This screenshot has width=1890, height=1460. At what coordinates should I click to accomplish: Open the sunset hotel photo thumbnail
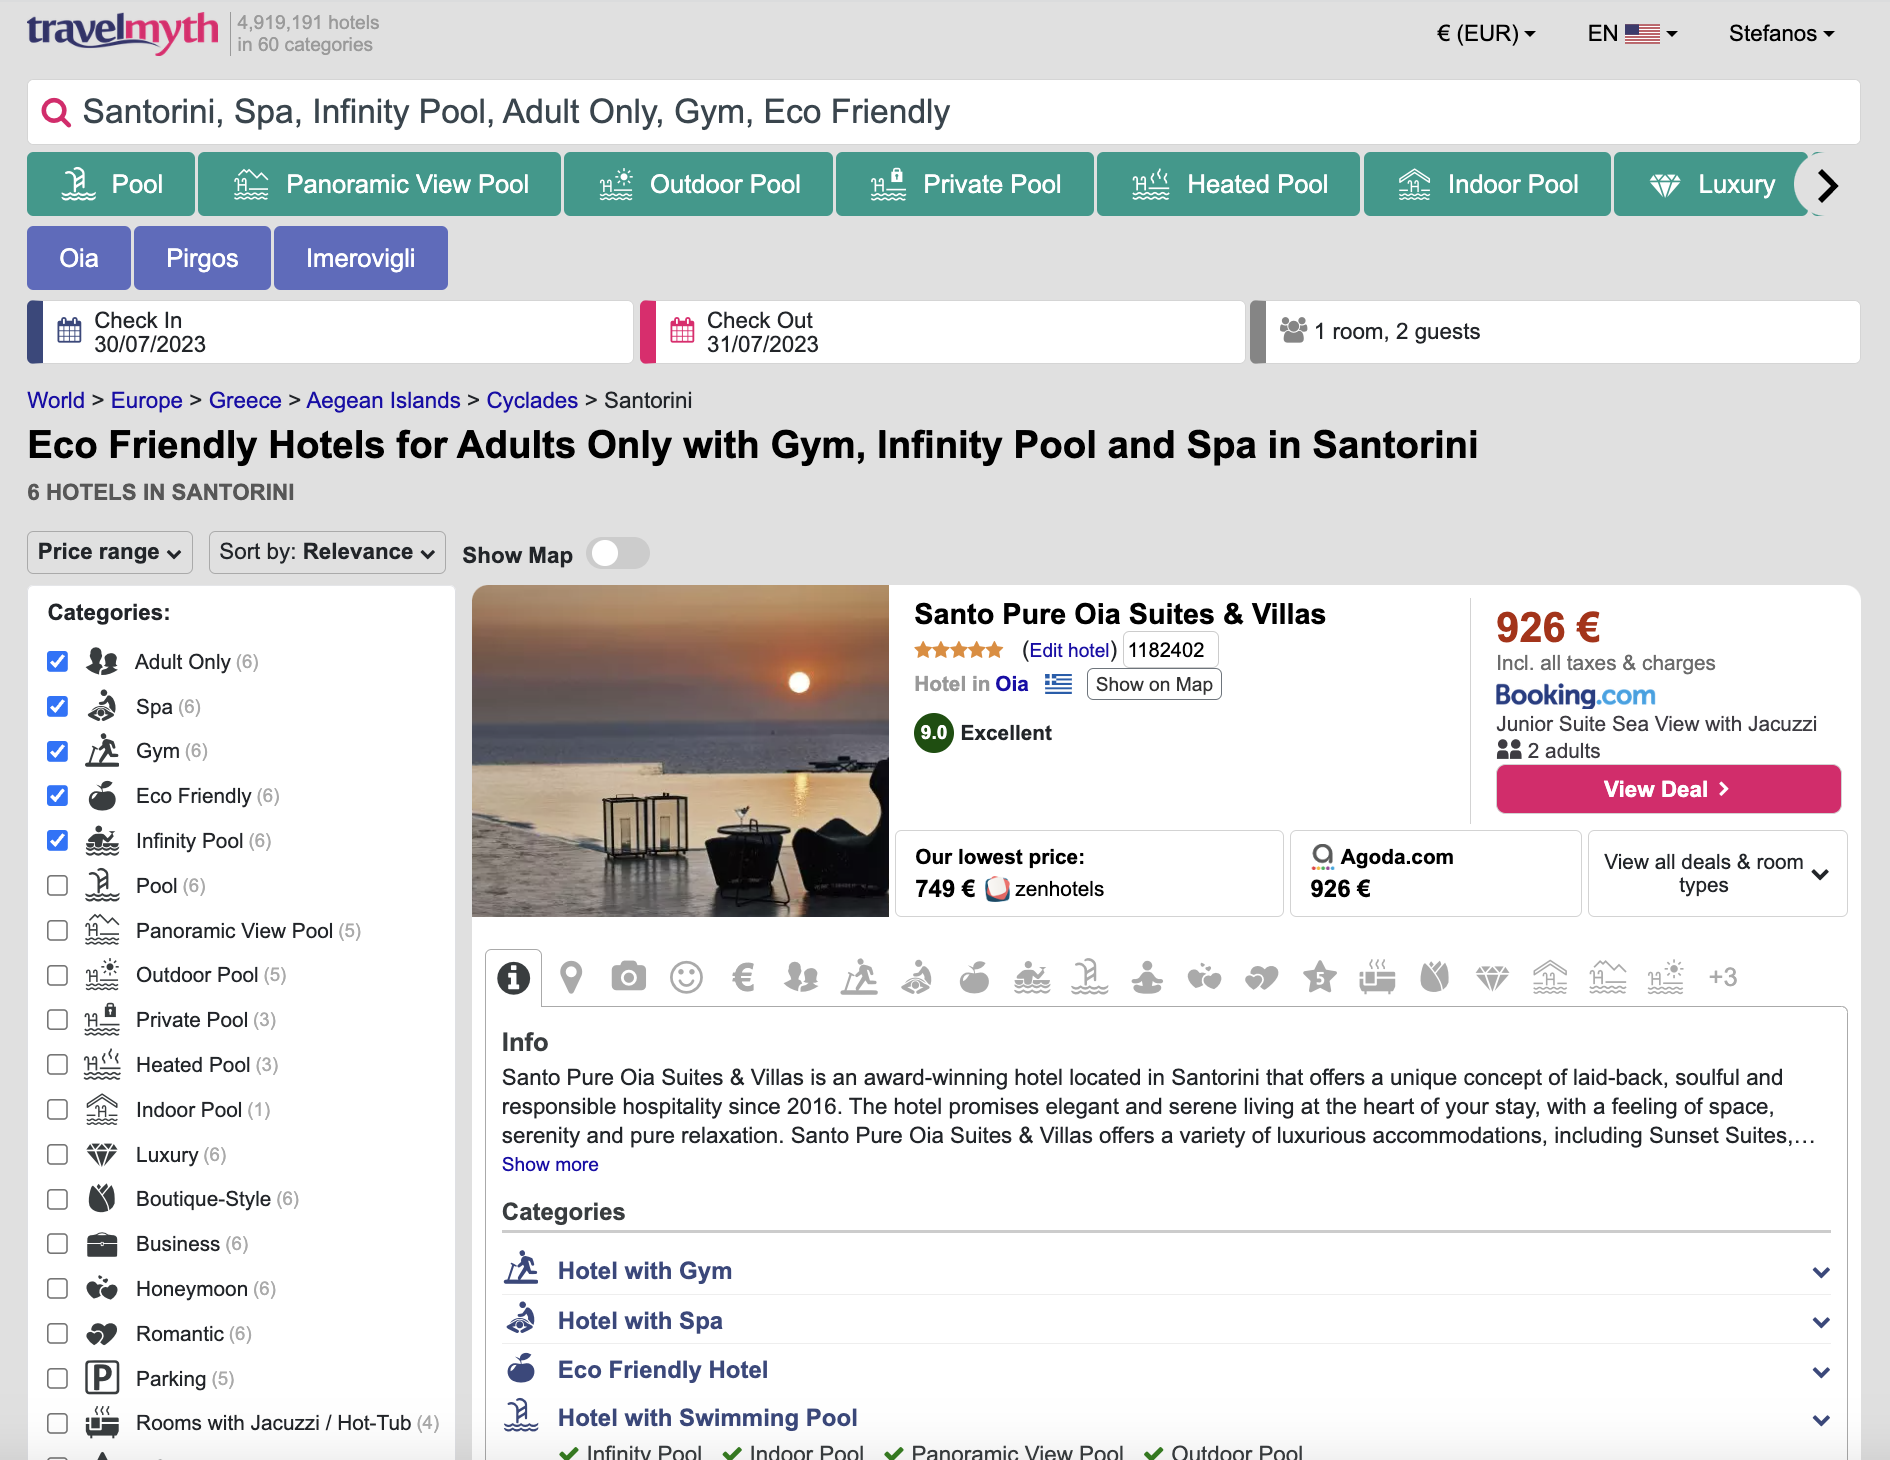tap(680, 751)
